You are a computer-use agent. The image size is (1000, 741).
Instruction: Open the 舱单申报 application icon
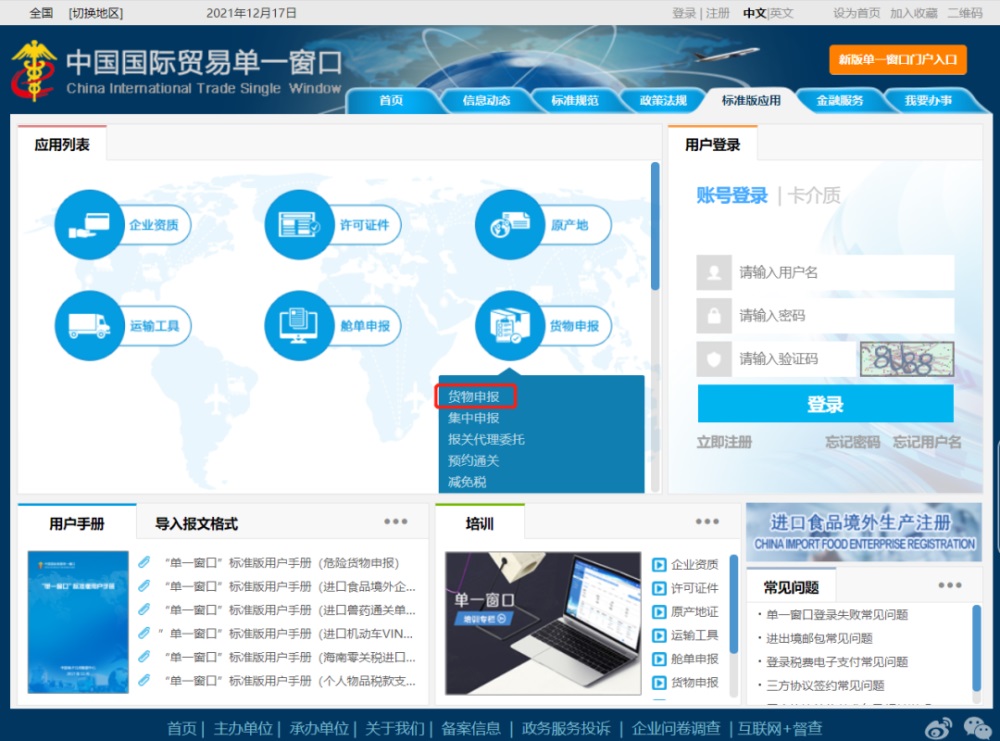pyautogui.click(x=299, y=326)
